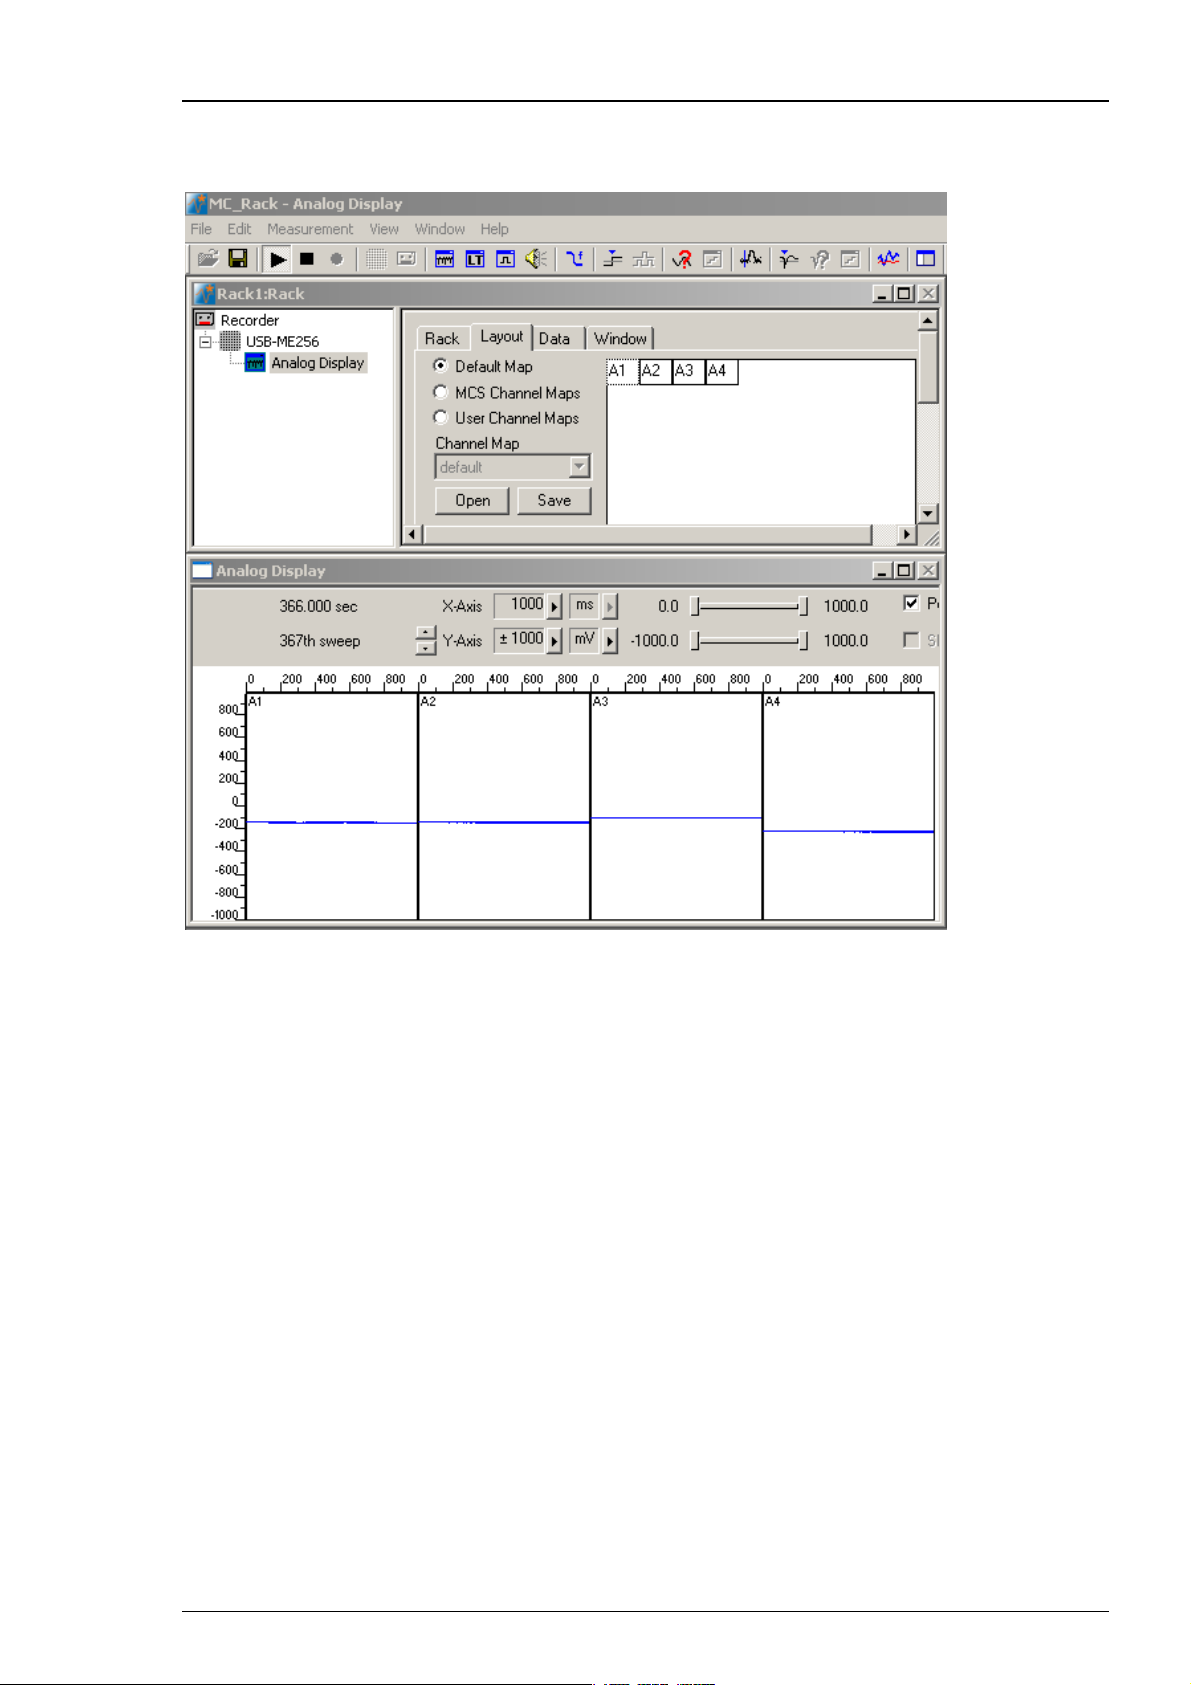This screenshot has width=1191, height=1685.
Task: Click the filter icon with f
Action: [575, 259]
